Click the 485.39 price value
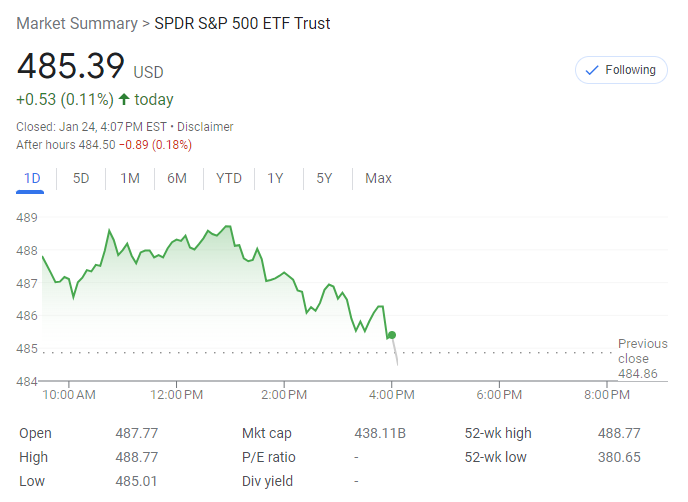688x502 pixels. tap(70, 66)
